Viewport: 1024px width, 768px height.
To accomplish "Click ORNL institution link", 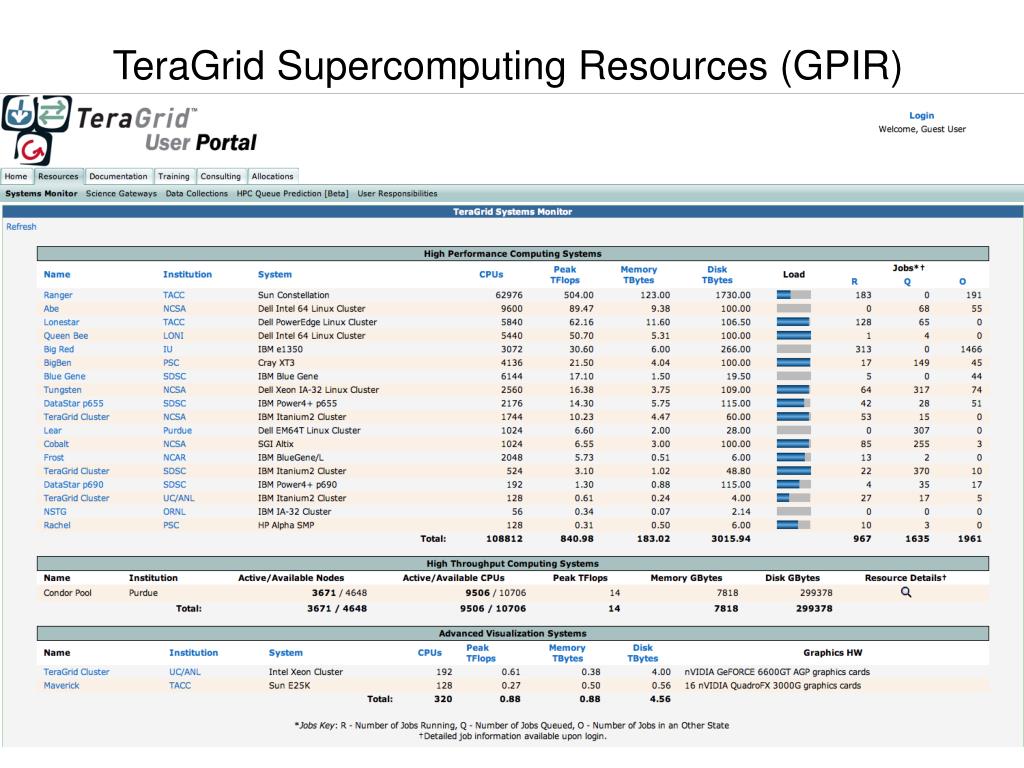I will point(174,511).
